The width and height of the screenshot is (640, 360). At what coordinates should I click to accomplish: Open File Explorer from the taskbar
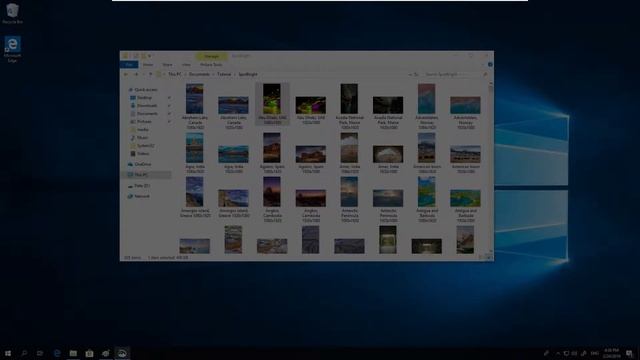click(73, 353)
